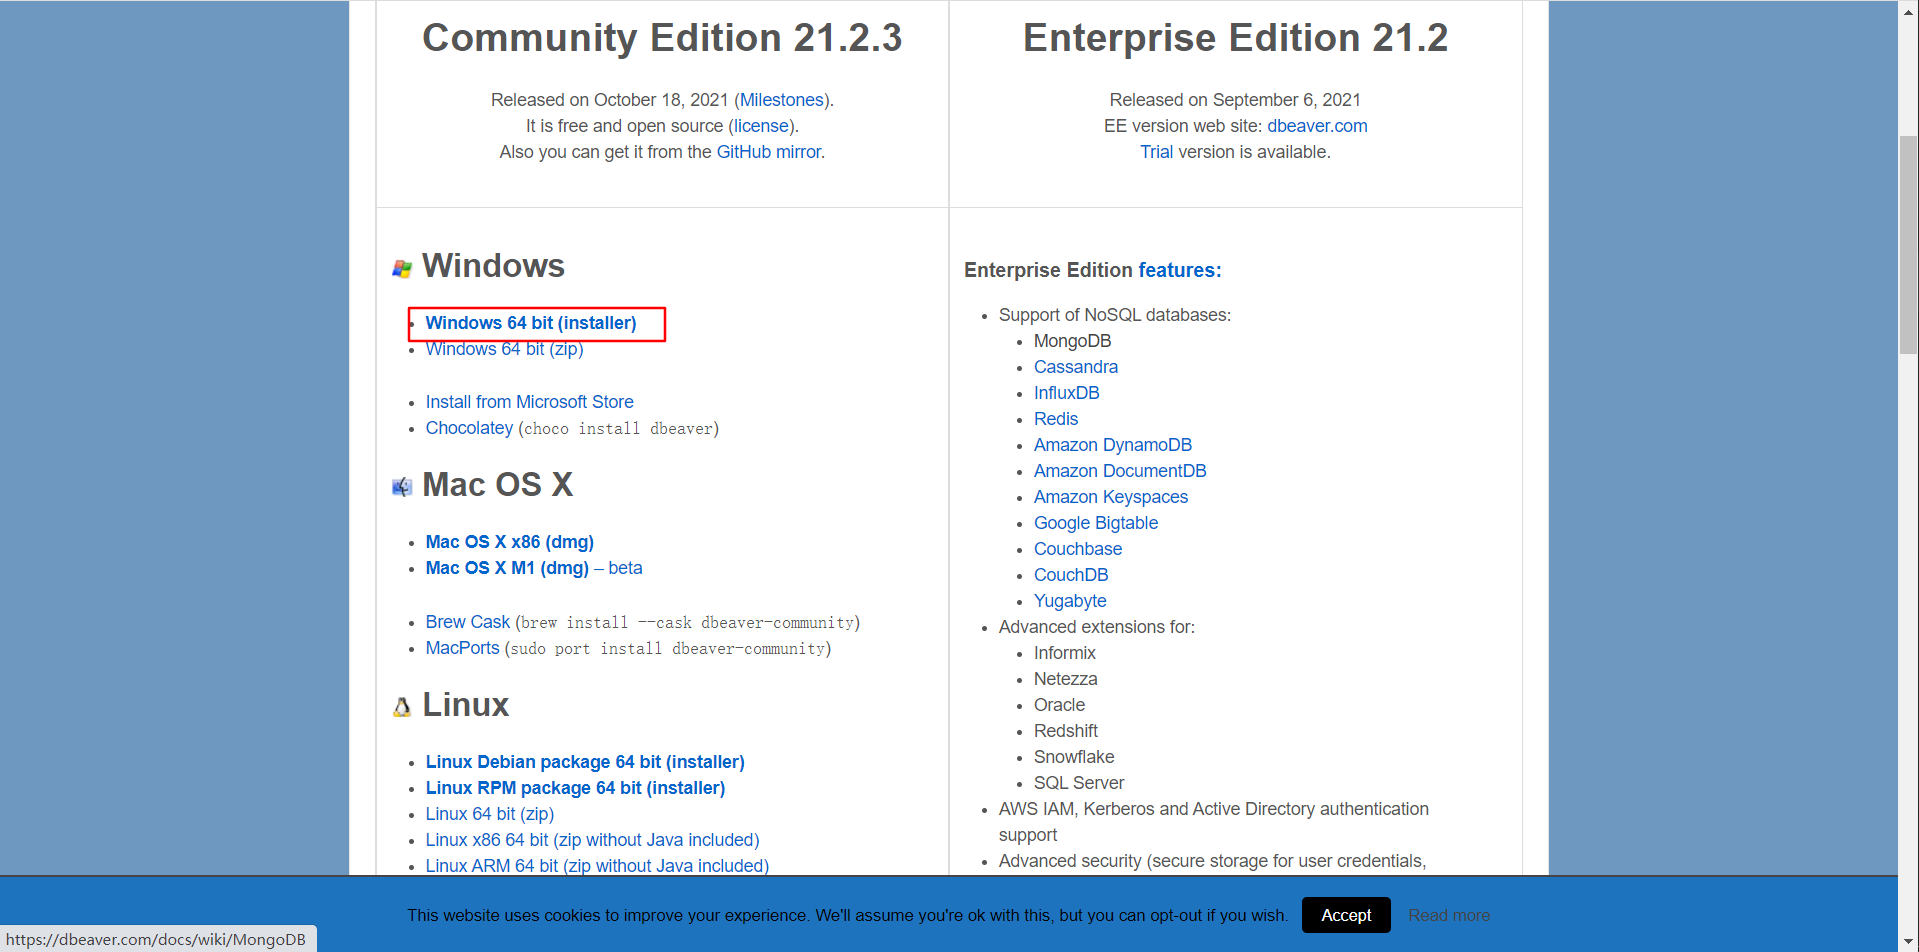Open the Amazon Keyspaces link
The width and height of the screenshot is (1919, 952).
point(1110,497)
